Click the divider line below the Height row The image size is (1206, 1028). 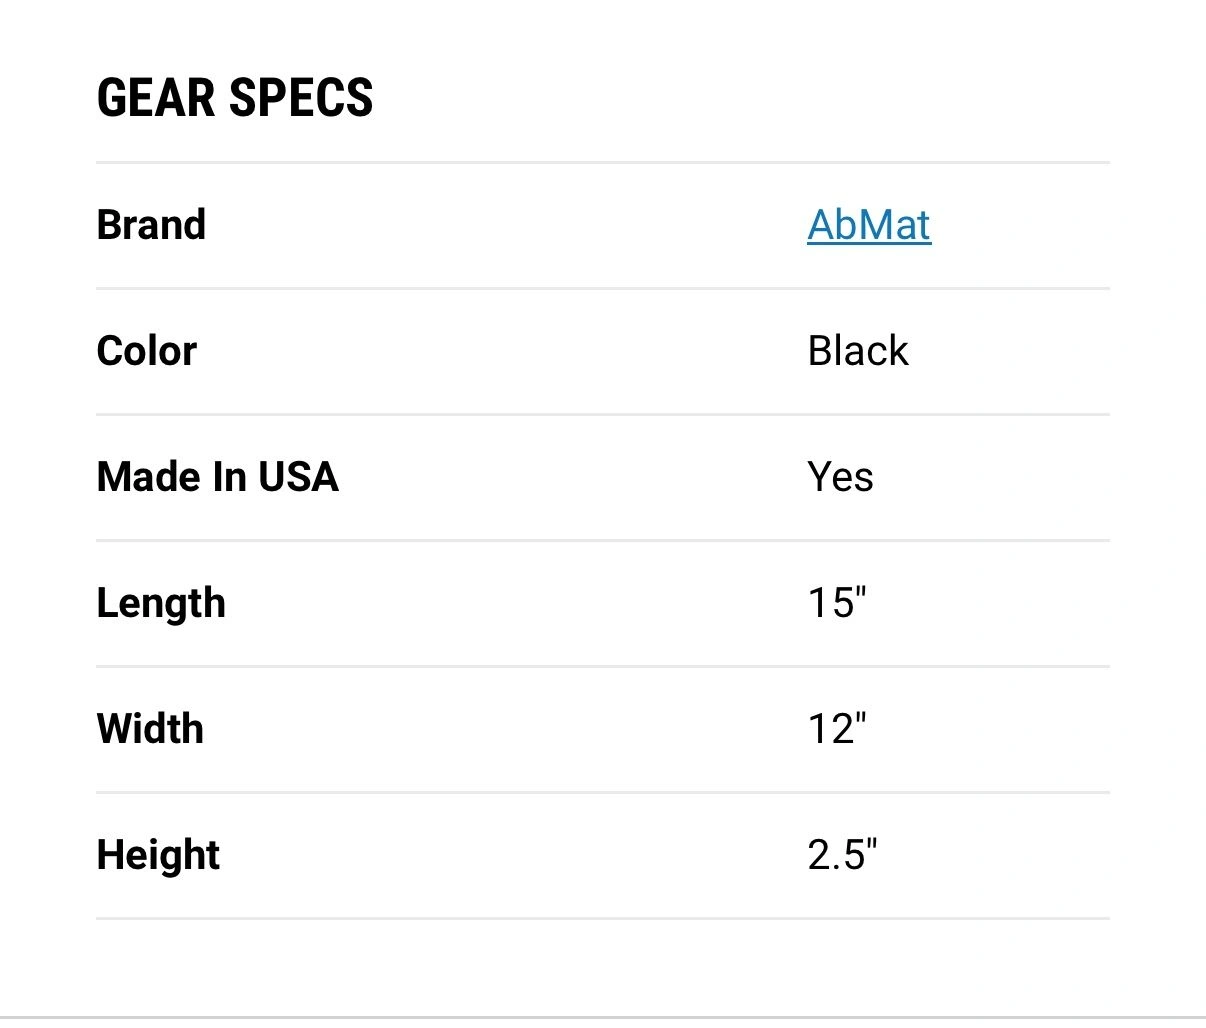coord(603,918)
